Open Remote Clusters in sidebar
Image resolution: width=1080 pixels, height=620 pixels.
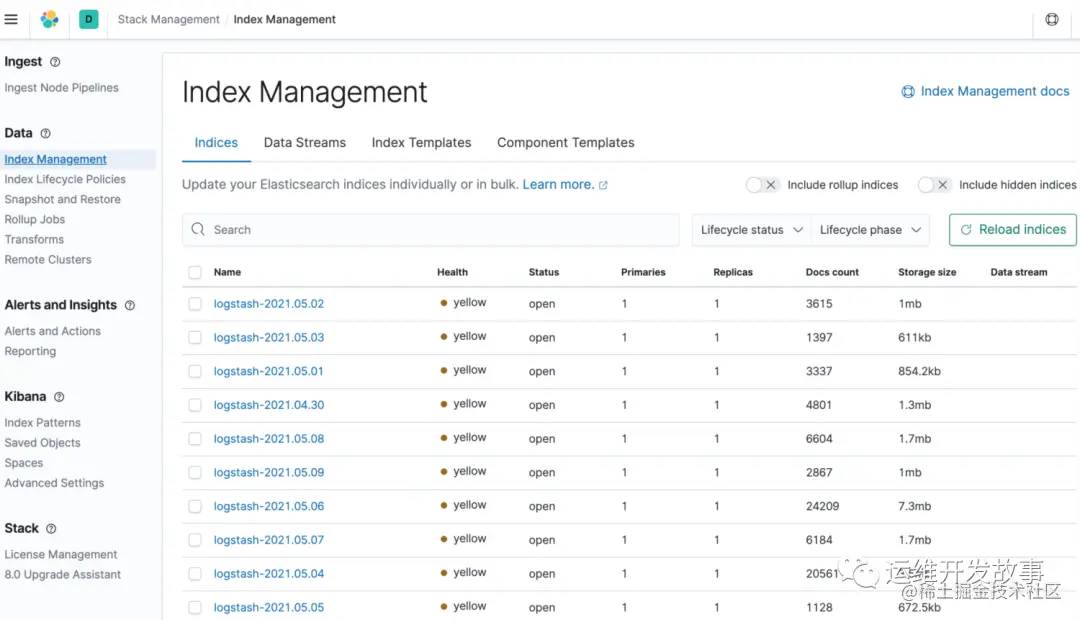[x=48, y=260]
